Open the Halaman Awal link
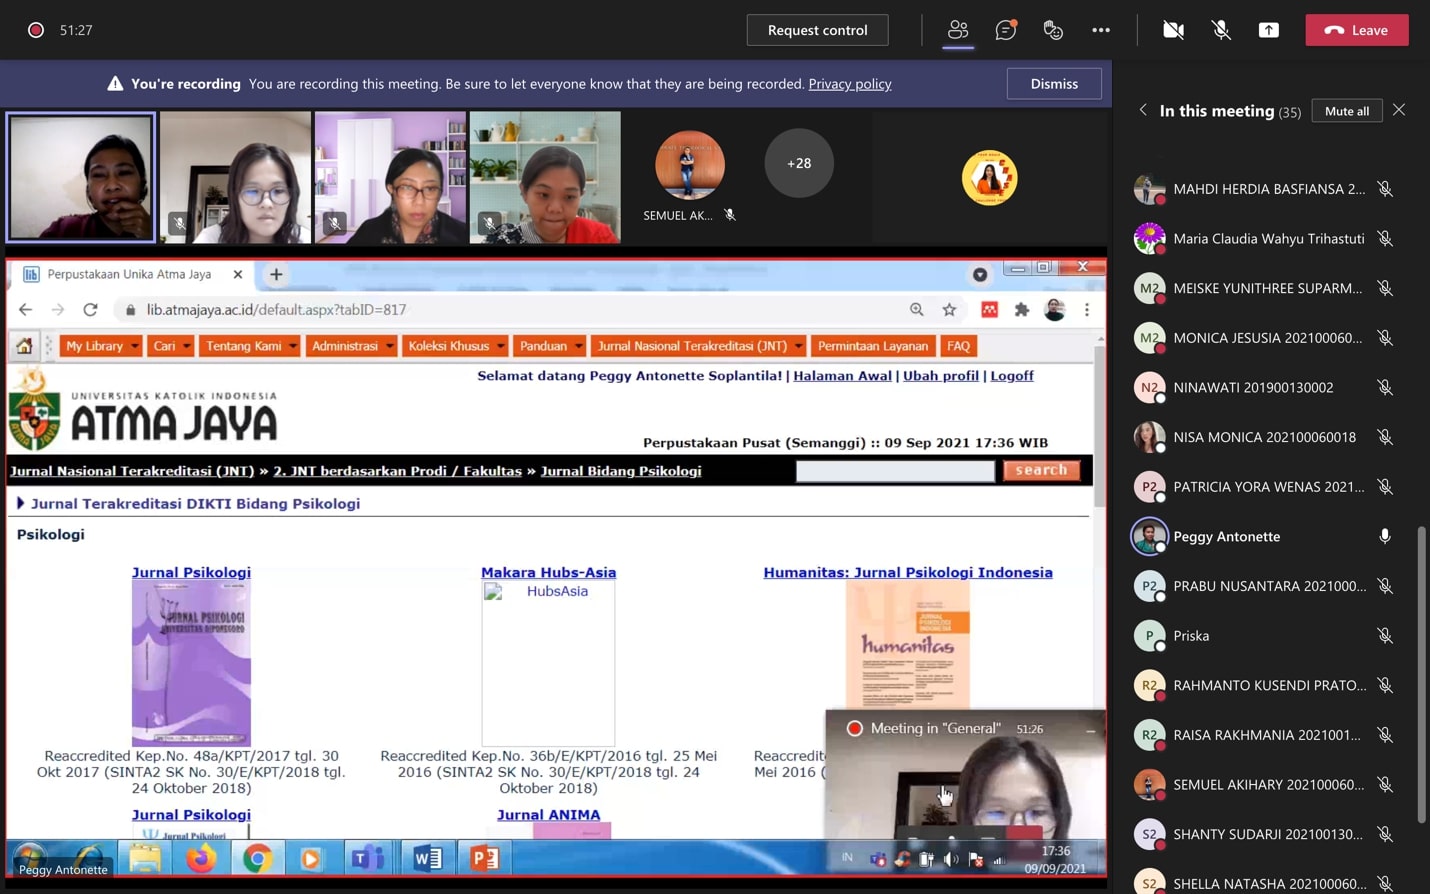Screen dimensions: 1430x894 [842, 376]
